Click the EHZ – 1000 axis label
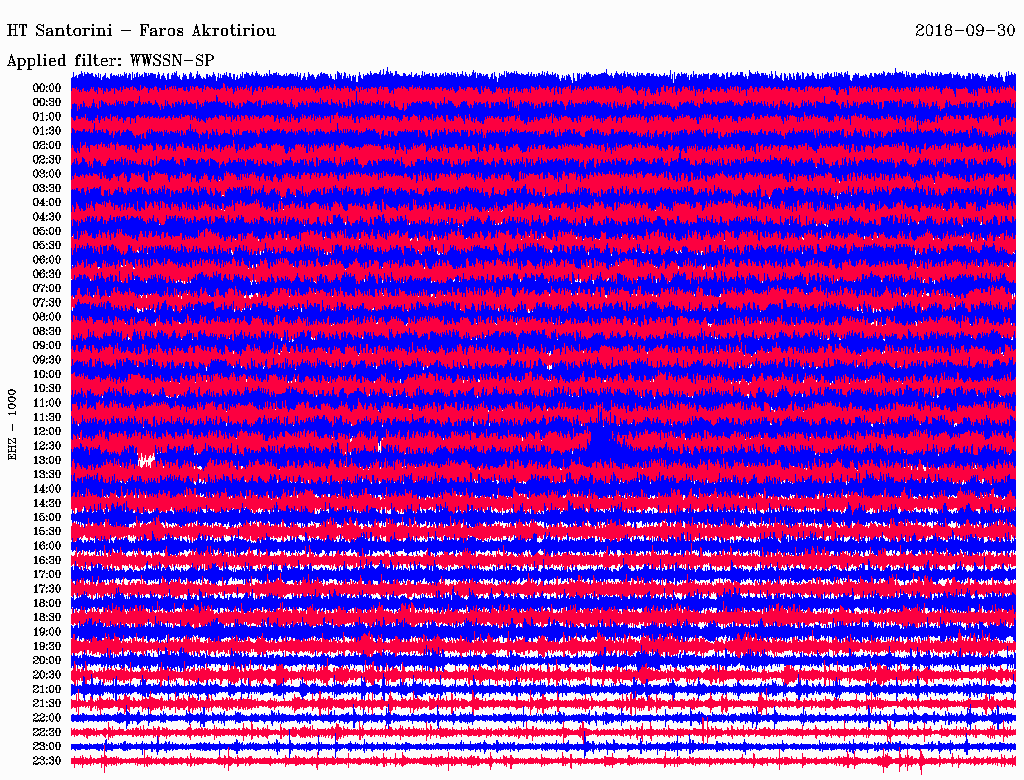Viewport: 1024px width, 780px height. (x=12, y=425)
